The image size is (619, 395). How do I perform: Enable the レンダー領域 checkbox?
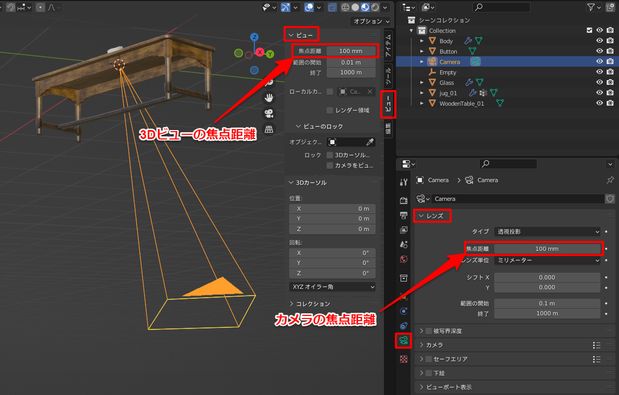[x=330, y=110]
